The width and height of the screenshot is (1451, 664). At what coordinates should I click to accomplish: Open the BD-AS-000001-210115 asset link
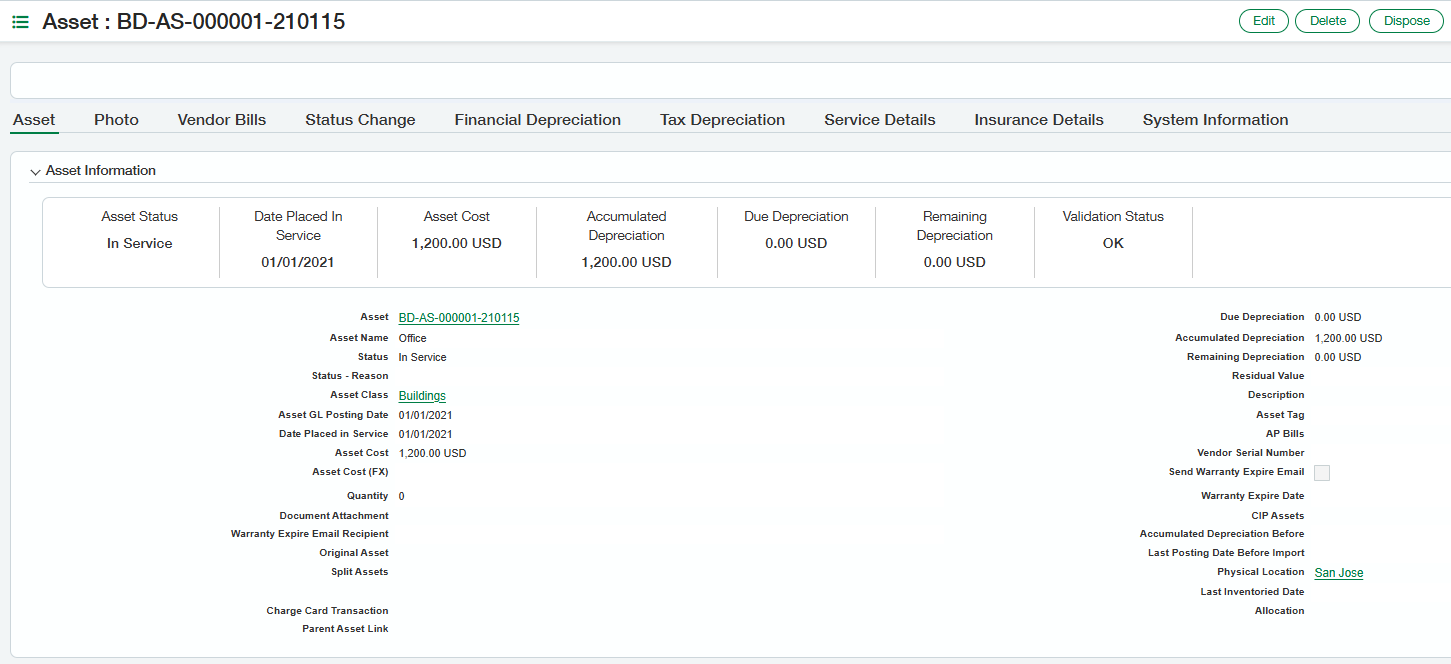coord(458,317)
